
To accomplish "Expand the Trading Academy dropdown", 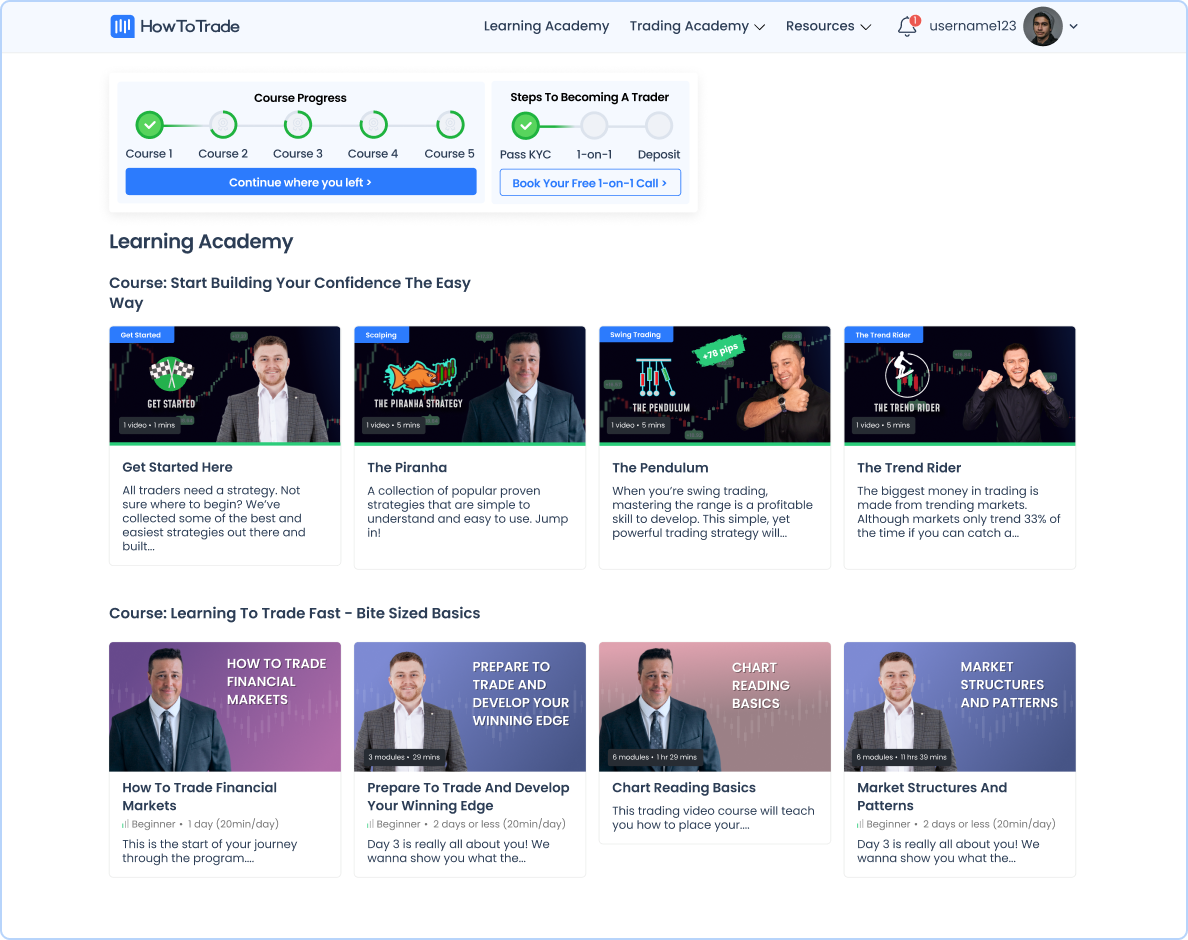I will pos(697,27).
